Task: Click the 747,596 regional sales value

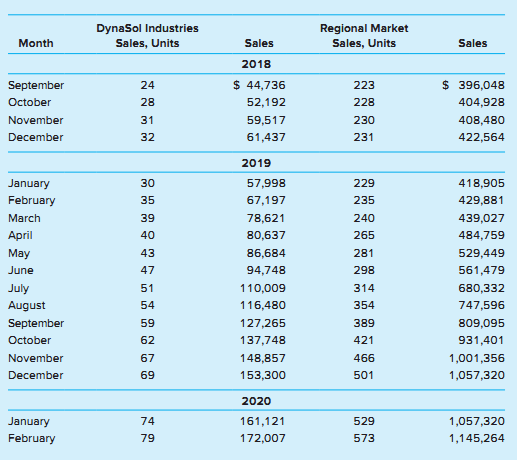Action: (481, 305)
